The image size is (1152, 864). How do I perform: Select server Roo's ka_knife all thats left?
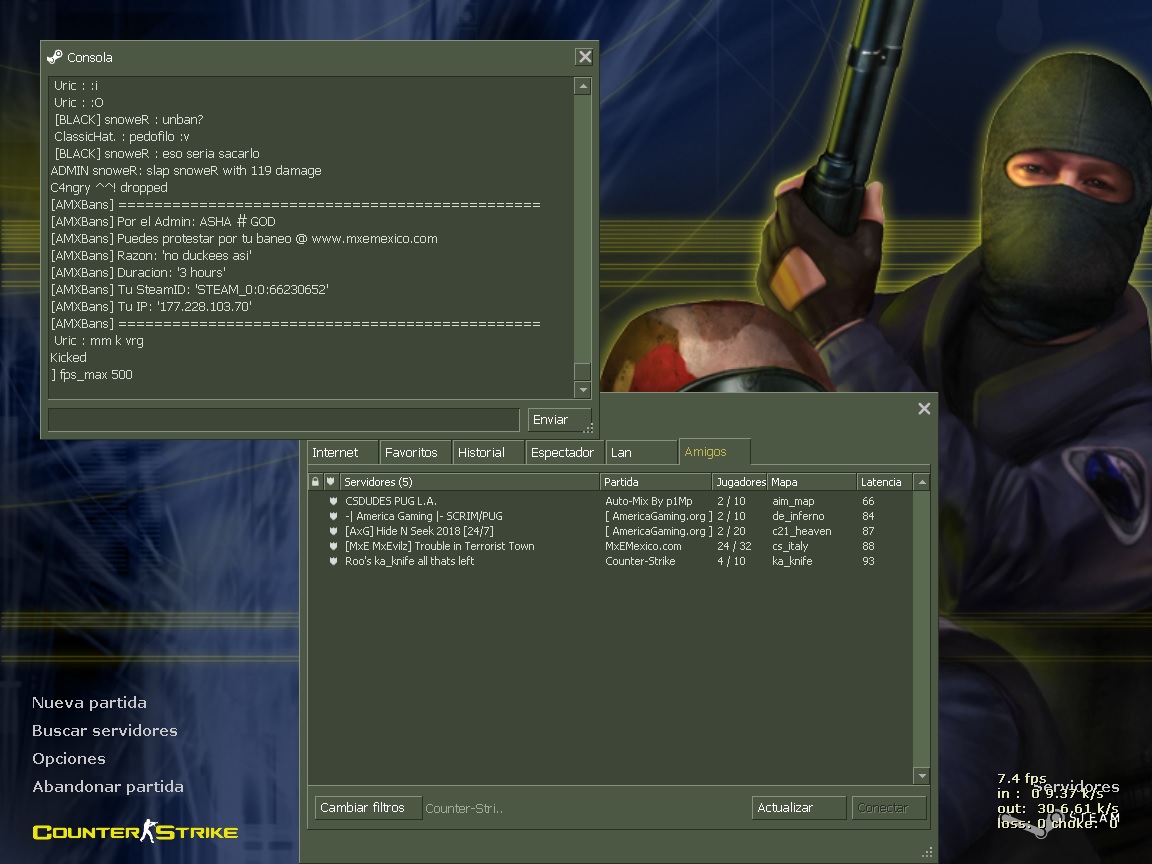point(611,561)
